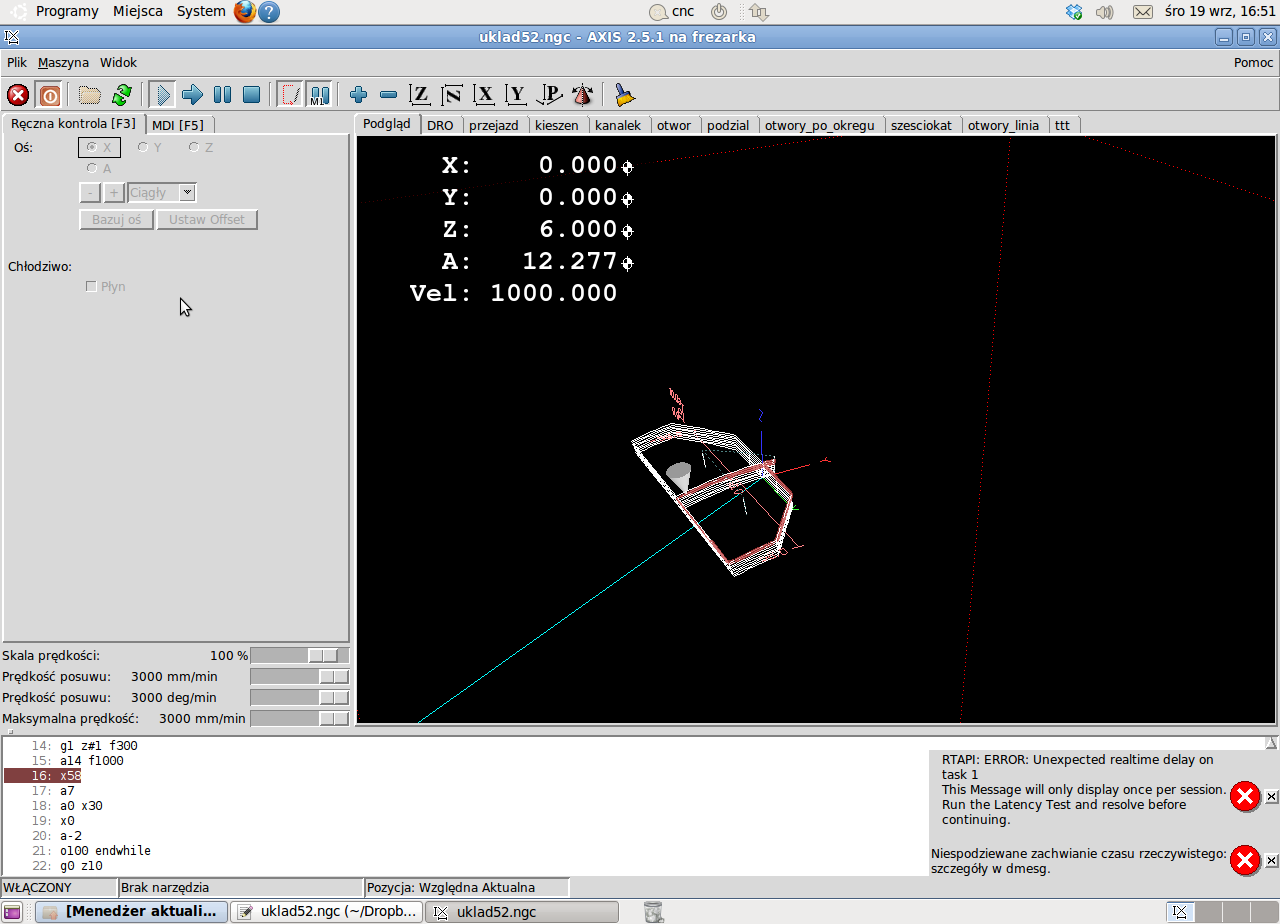Open help icon in top panel
The height and width of the screenshot is (924, 1280).
pyautogui.click(x=269, y=12)
